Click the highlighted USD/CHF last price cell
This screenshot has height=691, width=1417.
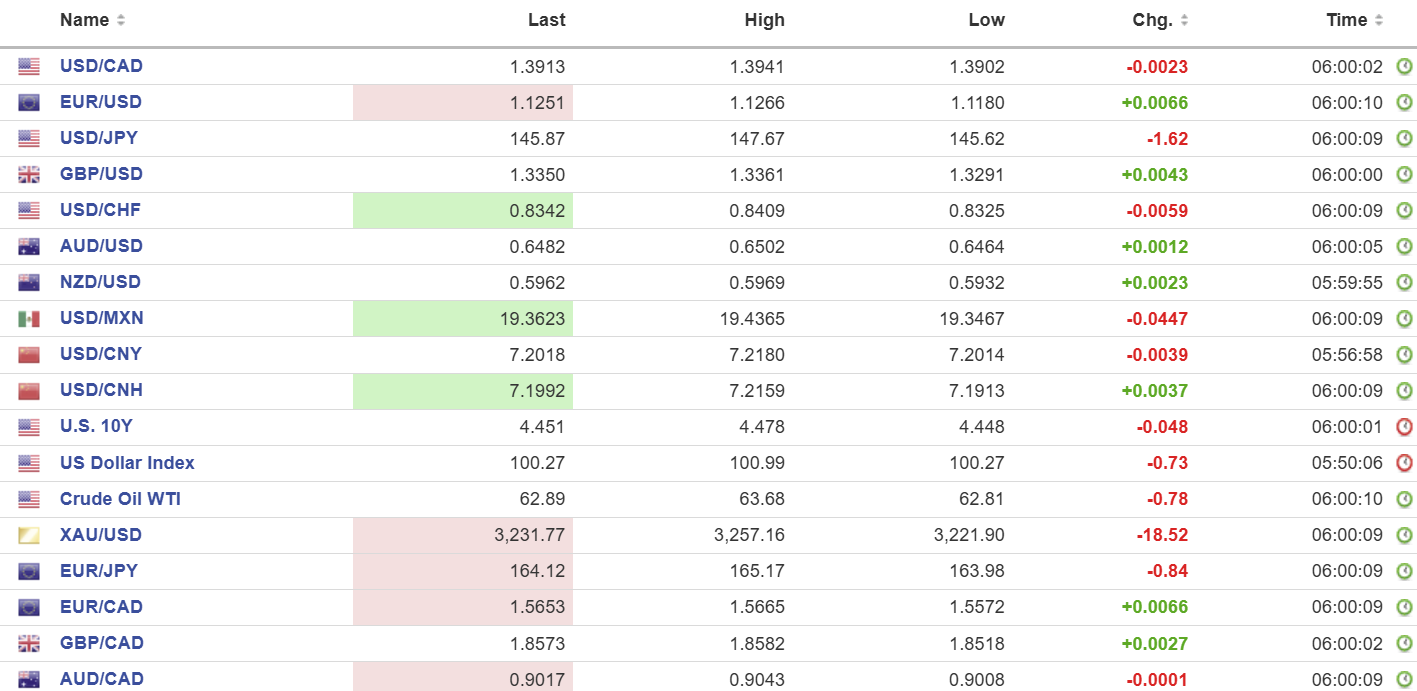[463, 211]
